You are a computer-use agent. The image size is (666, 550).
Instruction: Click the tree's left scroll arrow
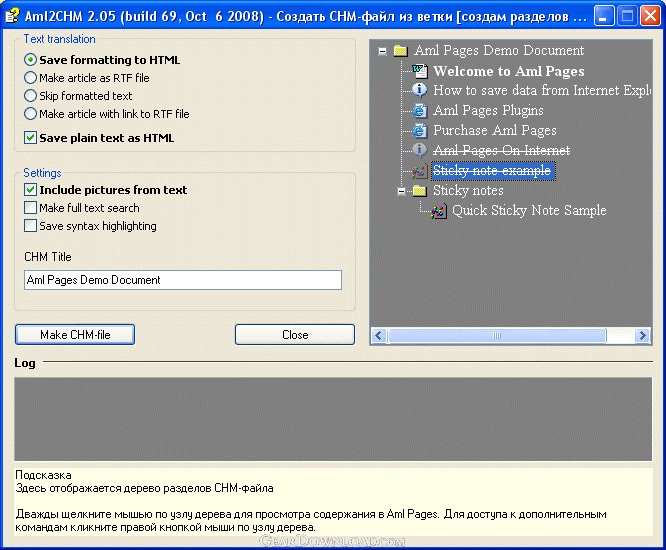(379, 336)
